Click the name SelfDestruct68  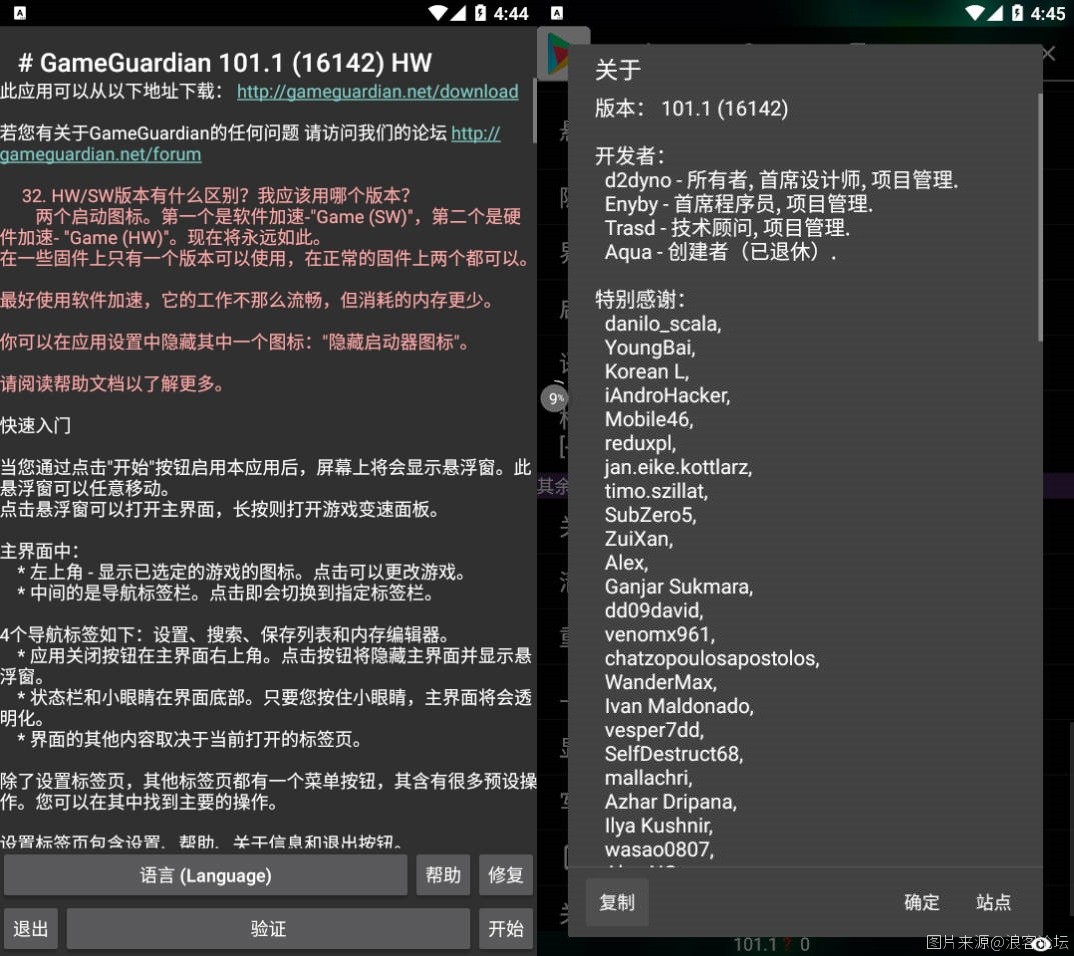(x=674, y=754)
